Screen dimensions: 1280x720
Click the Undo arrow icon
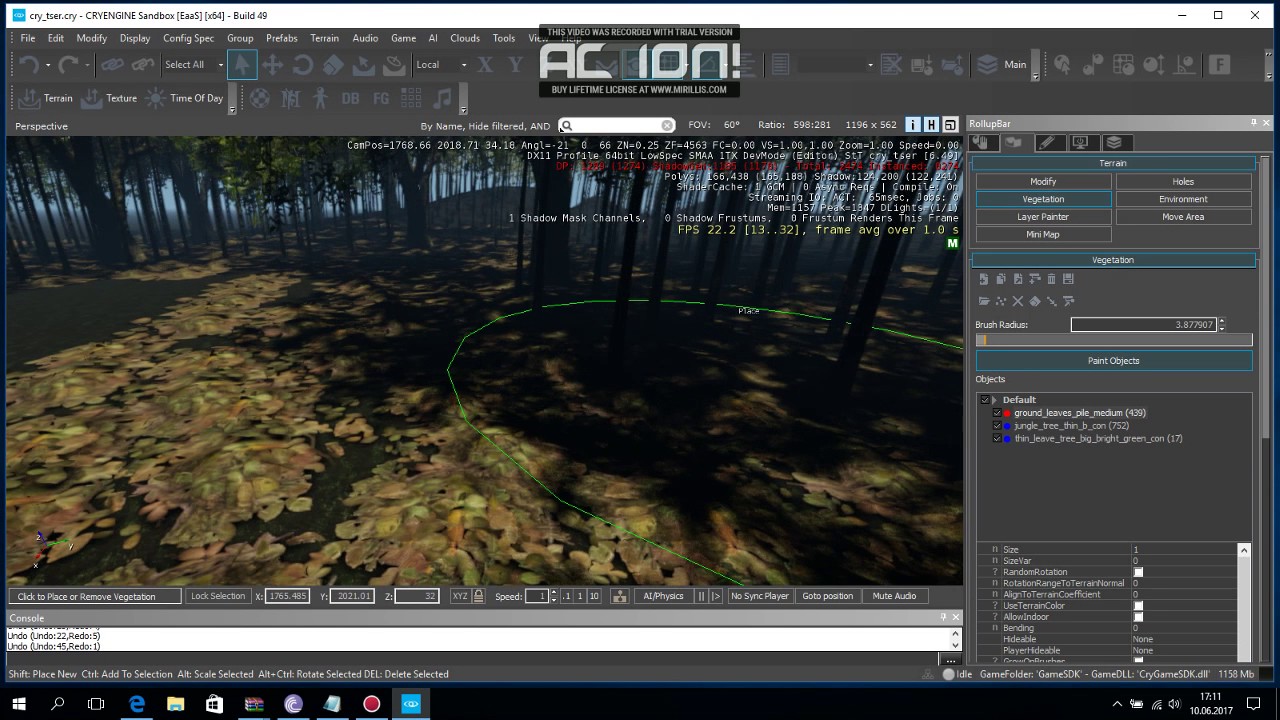click(x=29, y=65)
